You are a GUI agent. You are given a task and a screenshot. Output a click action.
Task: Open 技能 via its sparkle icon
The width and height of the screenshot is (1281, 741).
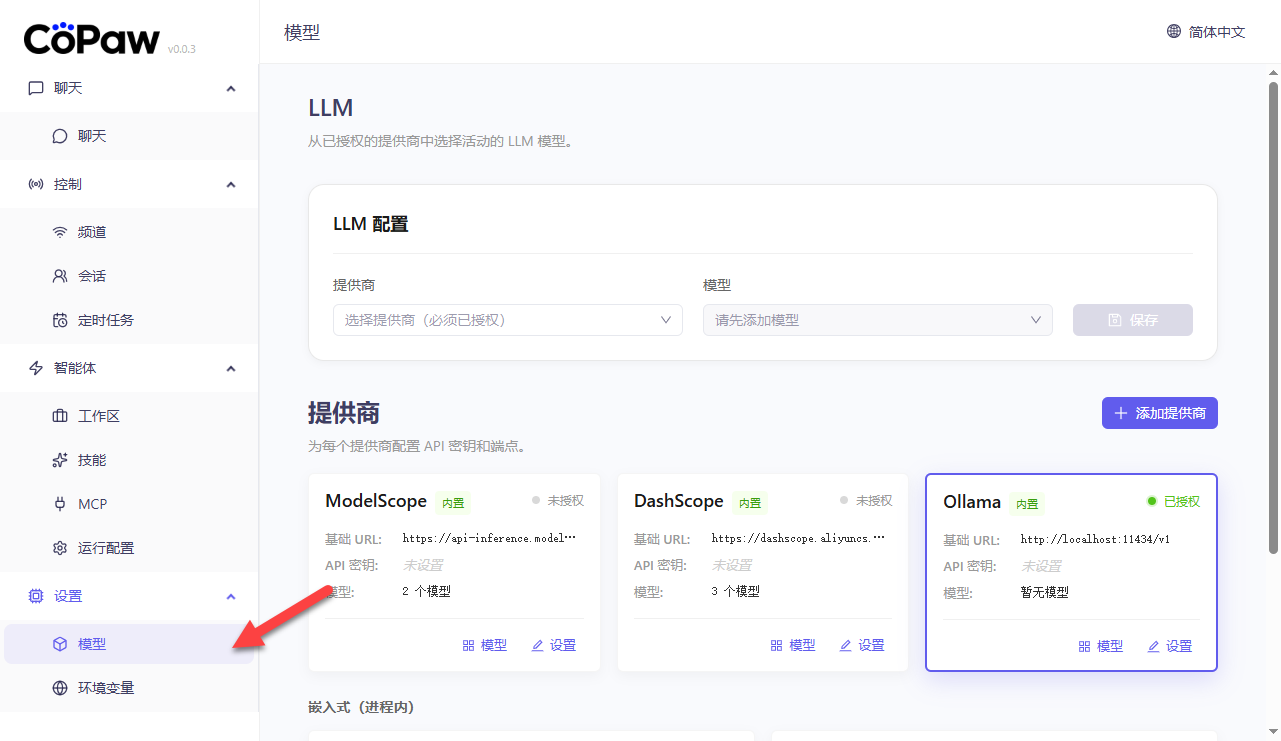[60, 460]
